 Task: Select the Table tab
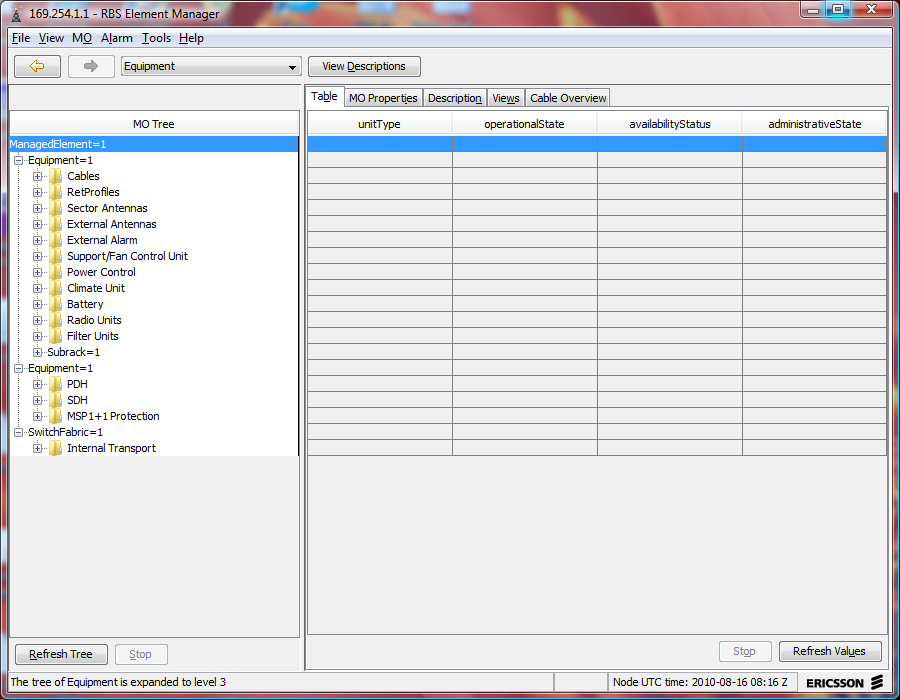click(324, 96)
